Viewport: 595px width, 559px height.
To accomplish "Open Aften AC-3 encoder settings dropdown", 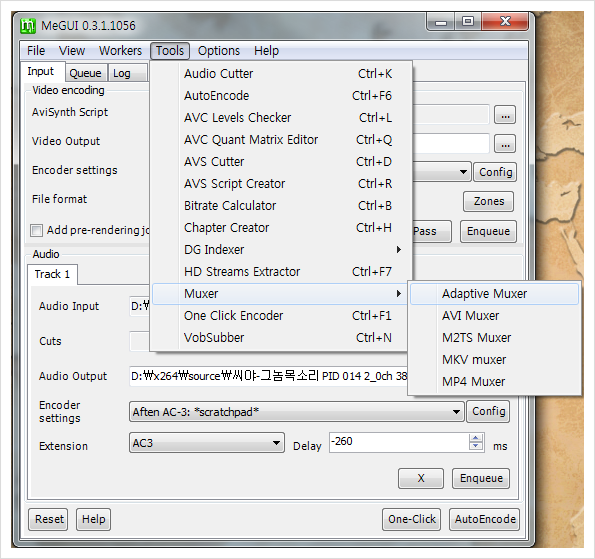I will coord(297,412).
